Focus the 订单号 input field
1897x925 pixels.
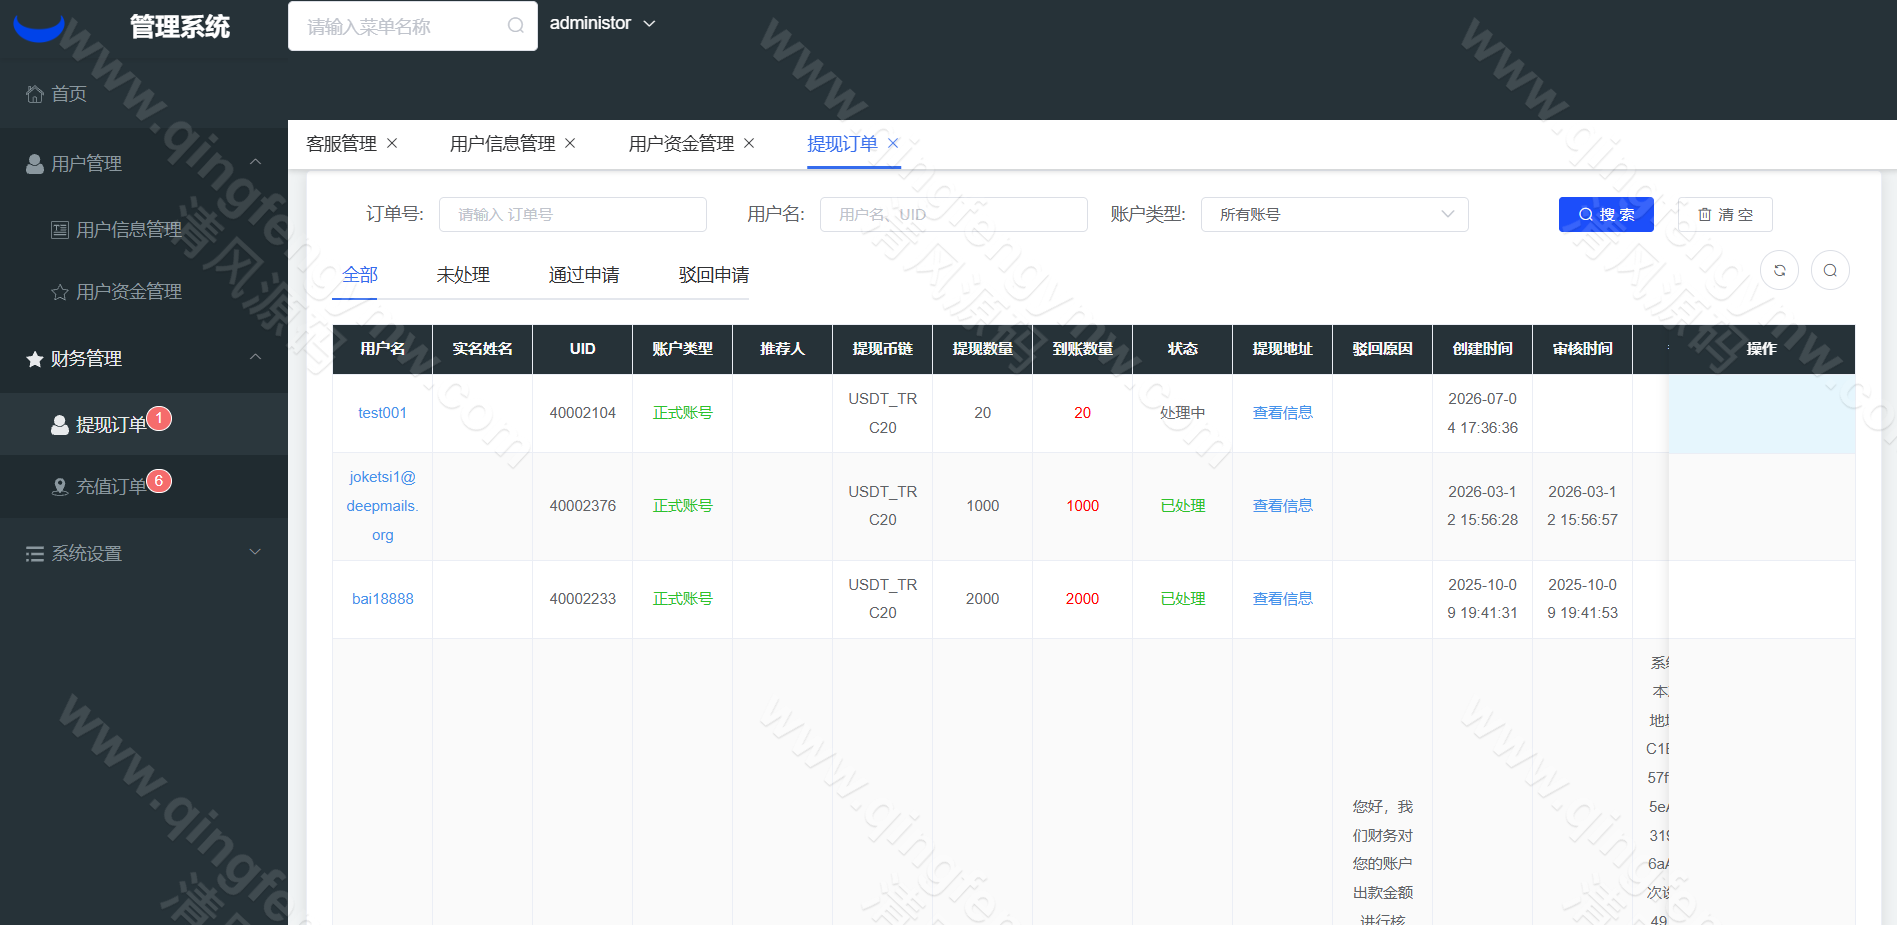click(573, 214)
